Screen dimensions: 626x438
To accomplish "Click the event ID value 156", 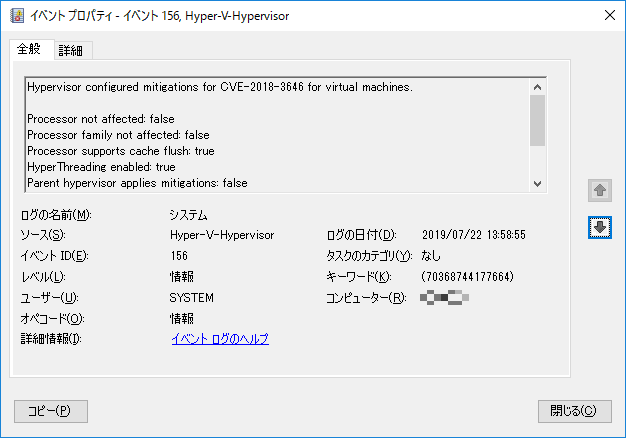I will pos(179,256).
